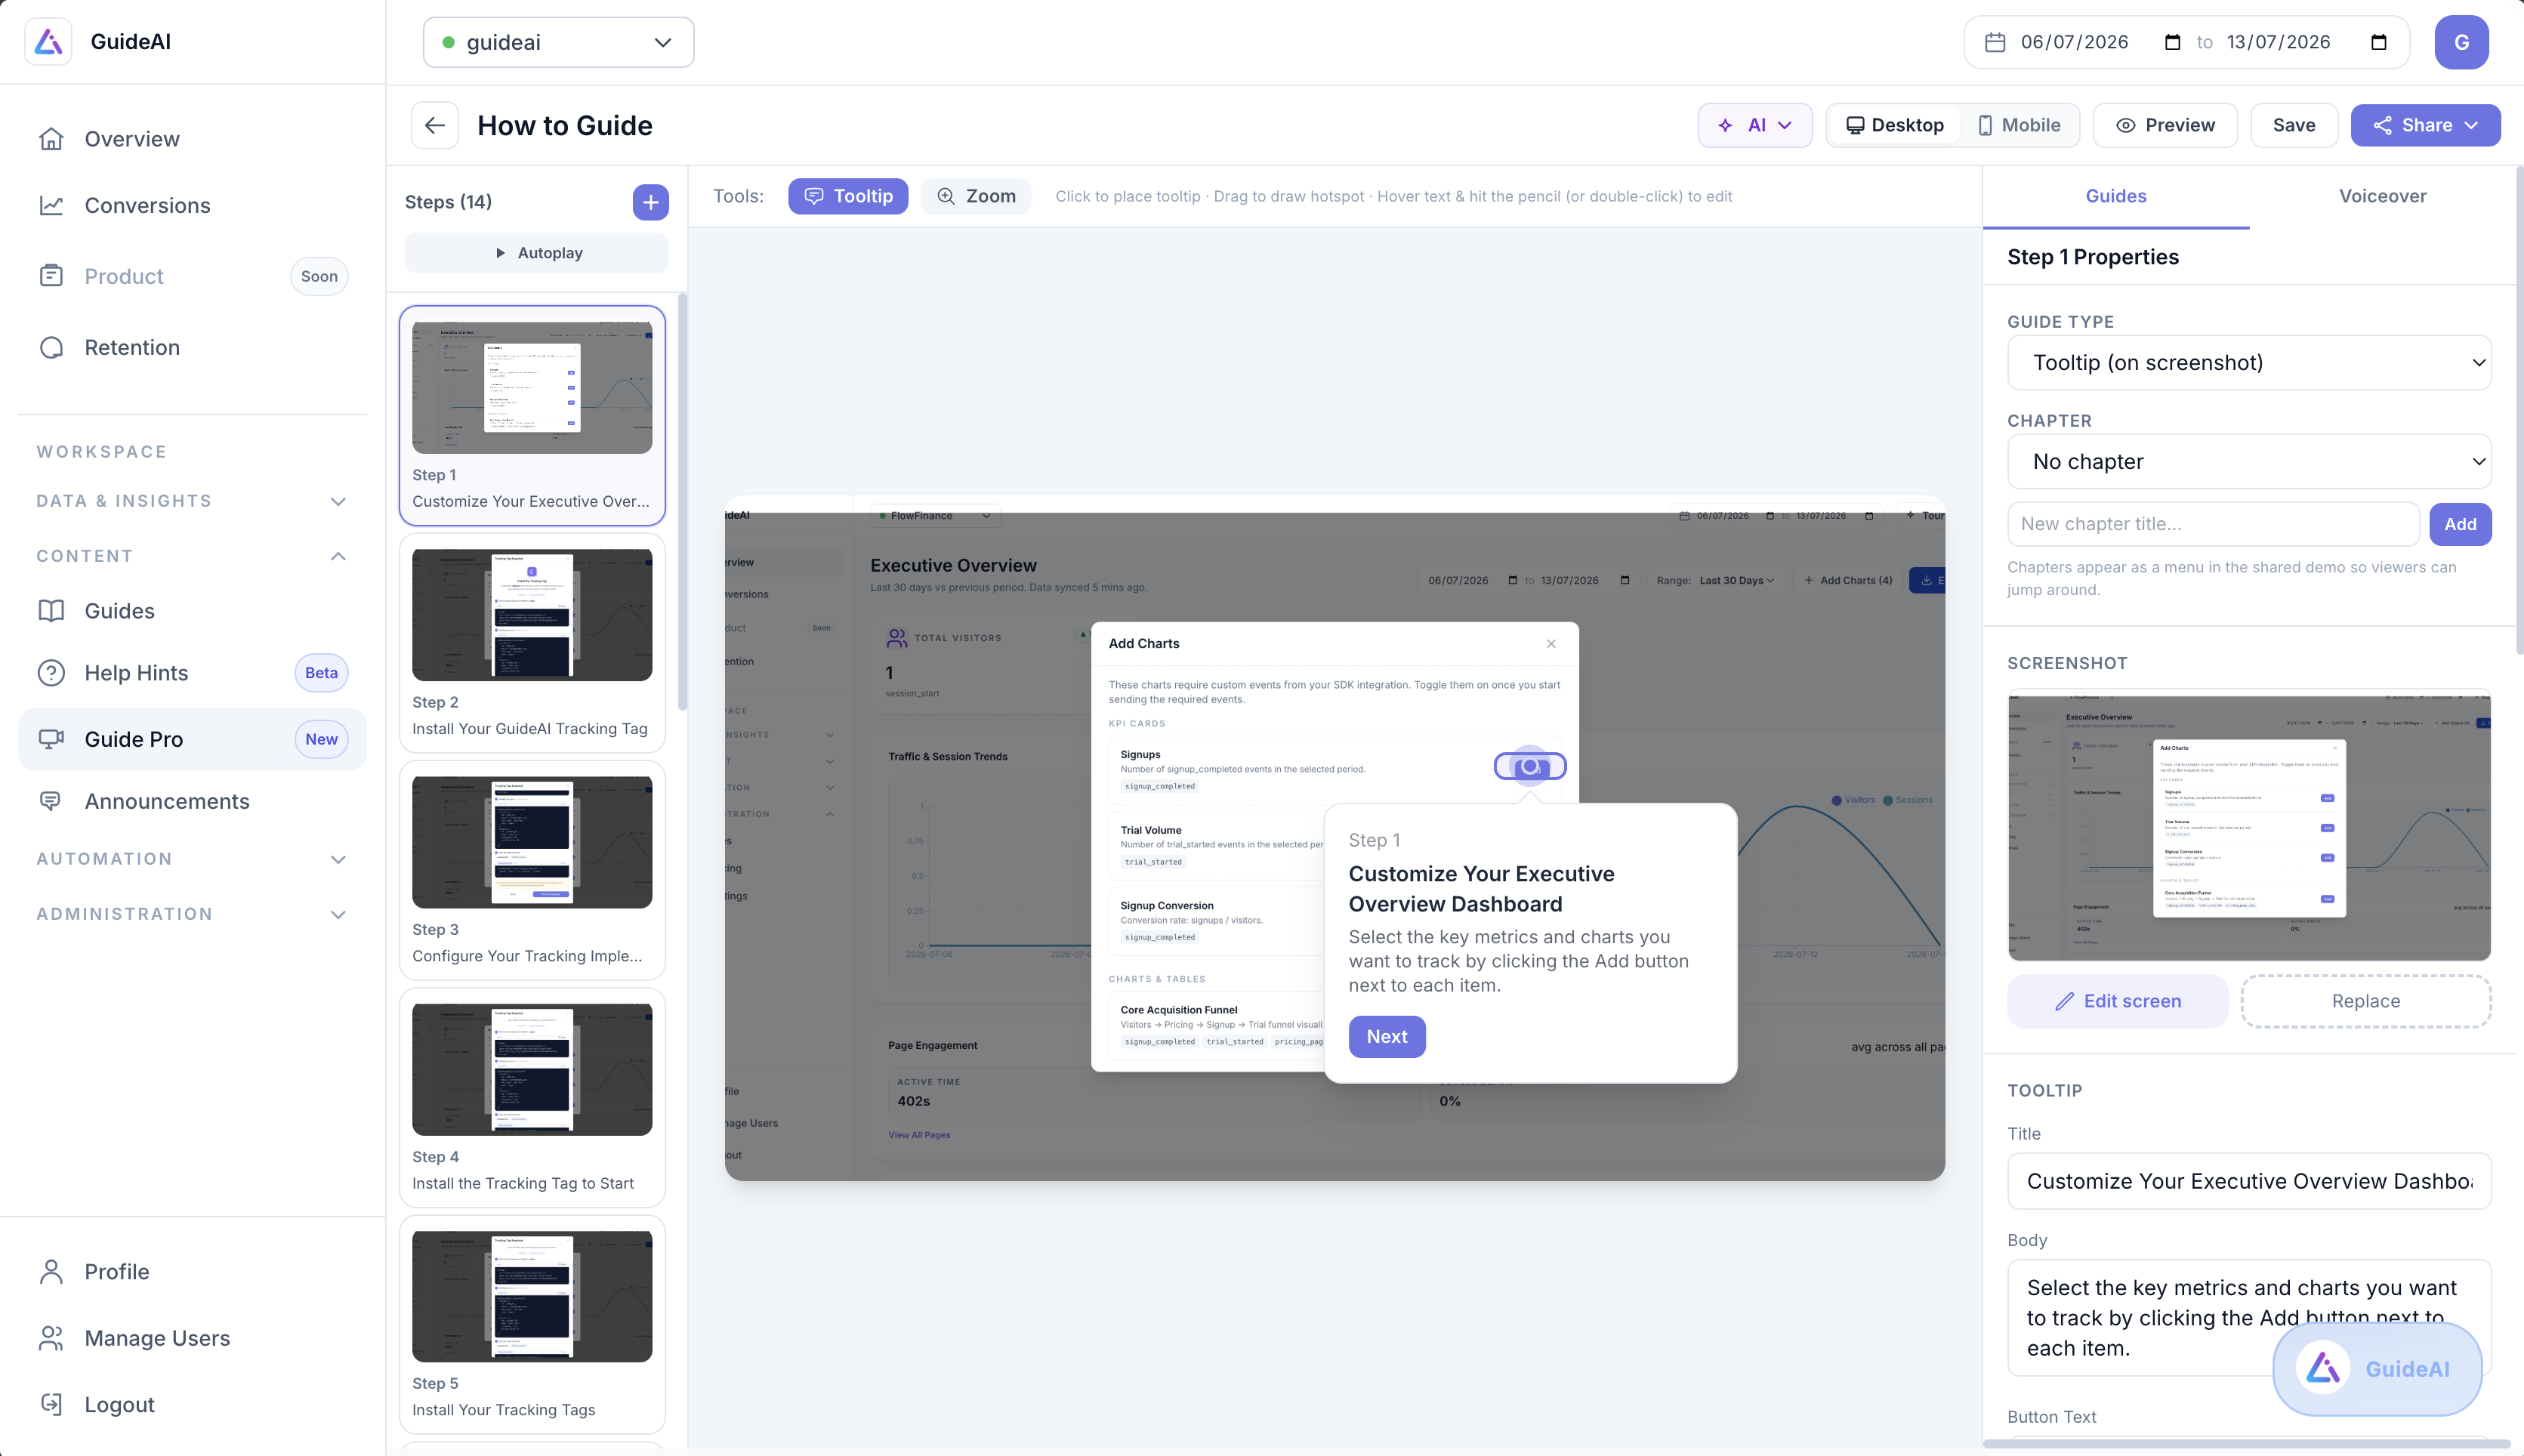Open Help Hints in sidebar
The width and height of the screenshot is (2524, 1456).
(192, 673)
